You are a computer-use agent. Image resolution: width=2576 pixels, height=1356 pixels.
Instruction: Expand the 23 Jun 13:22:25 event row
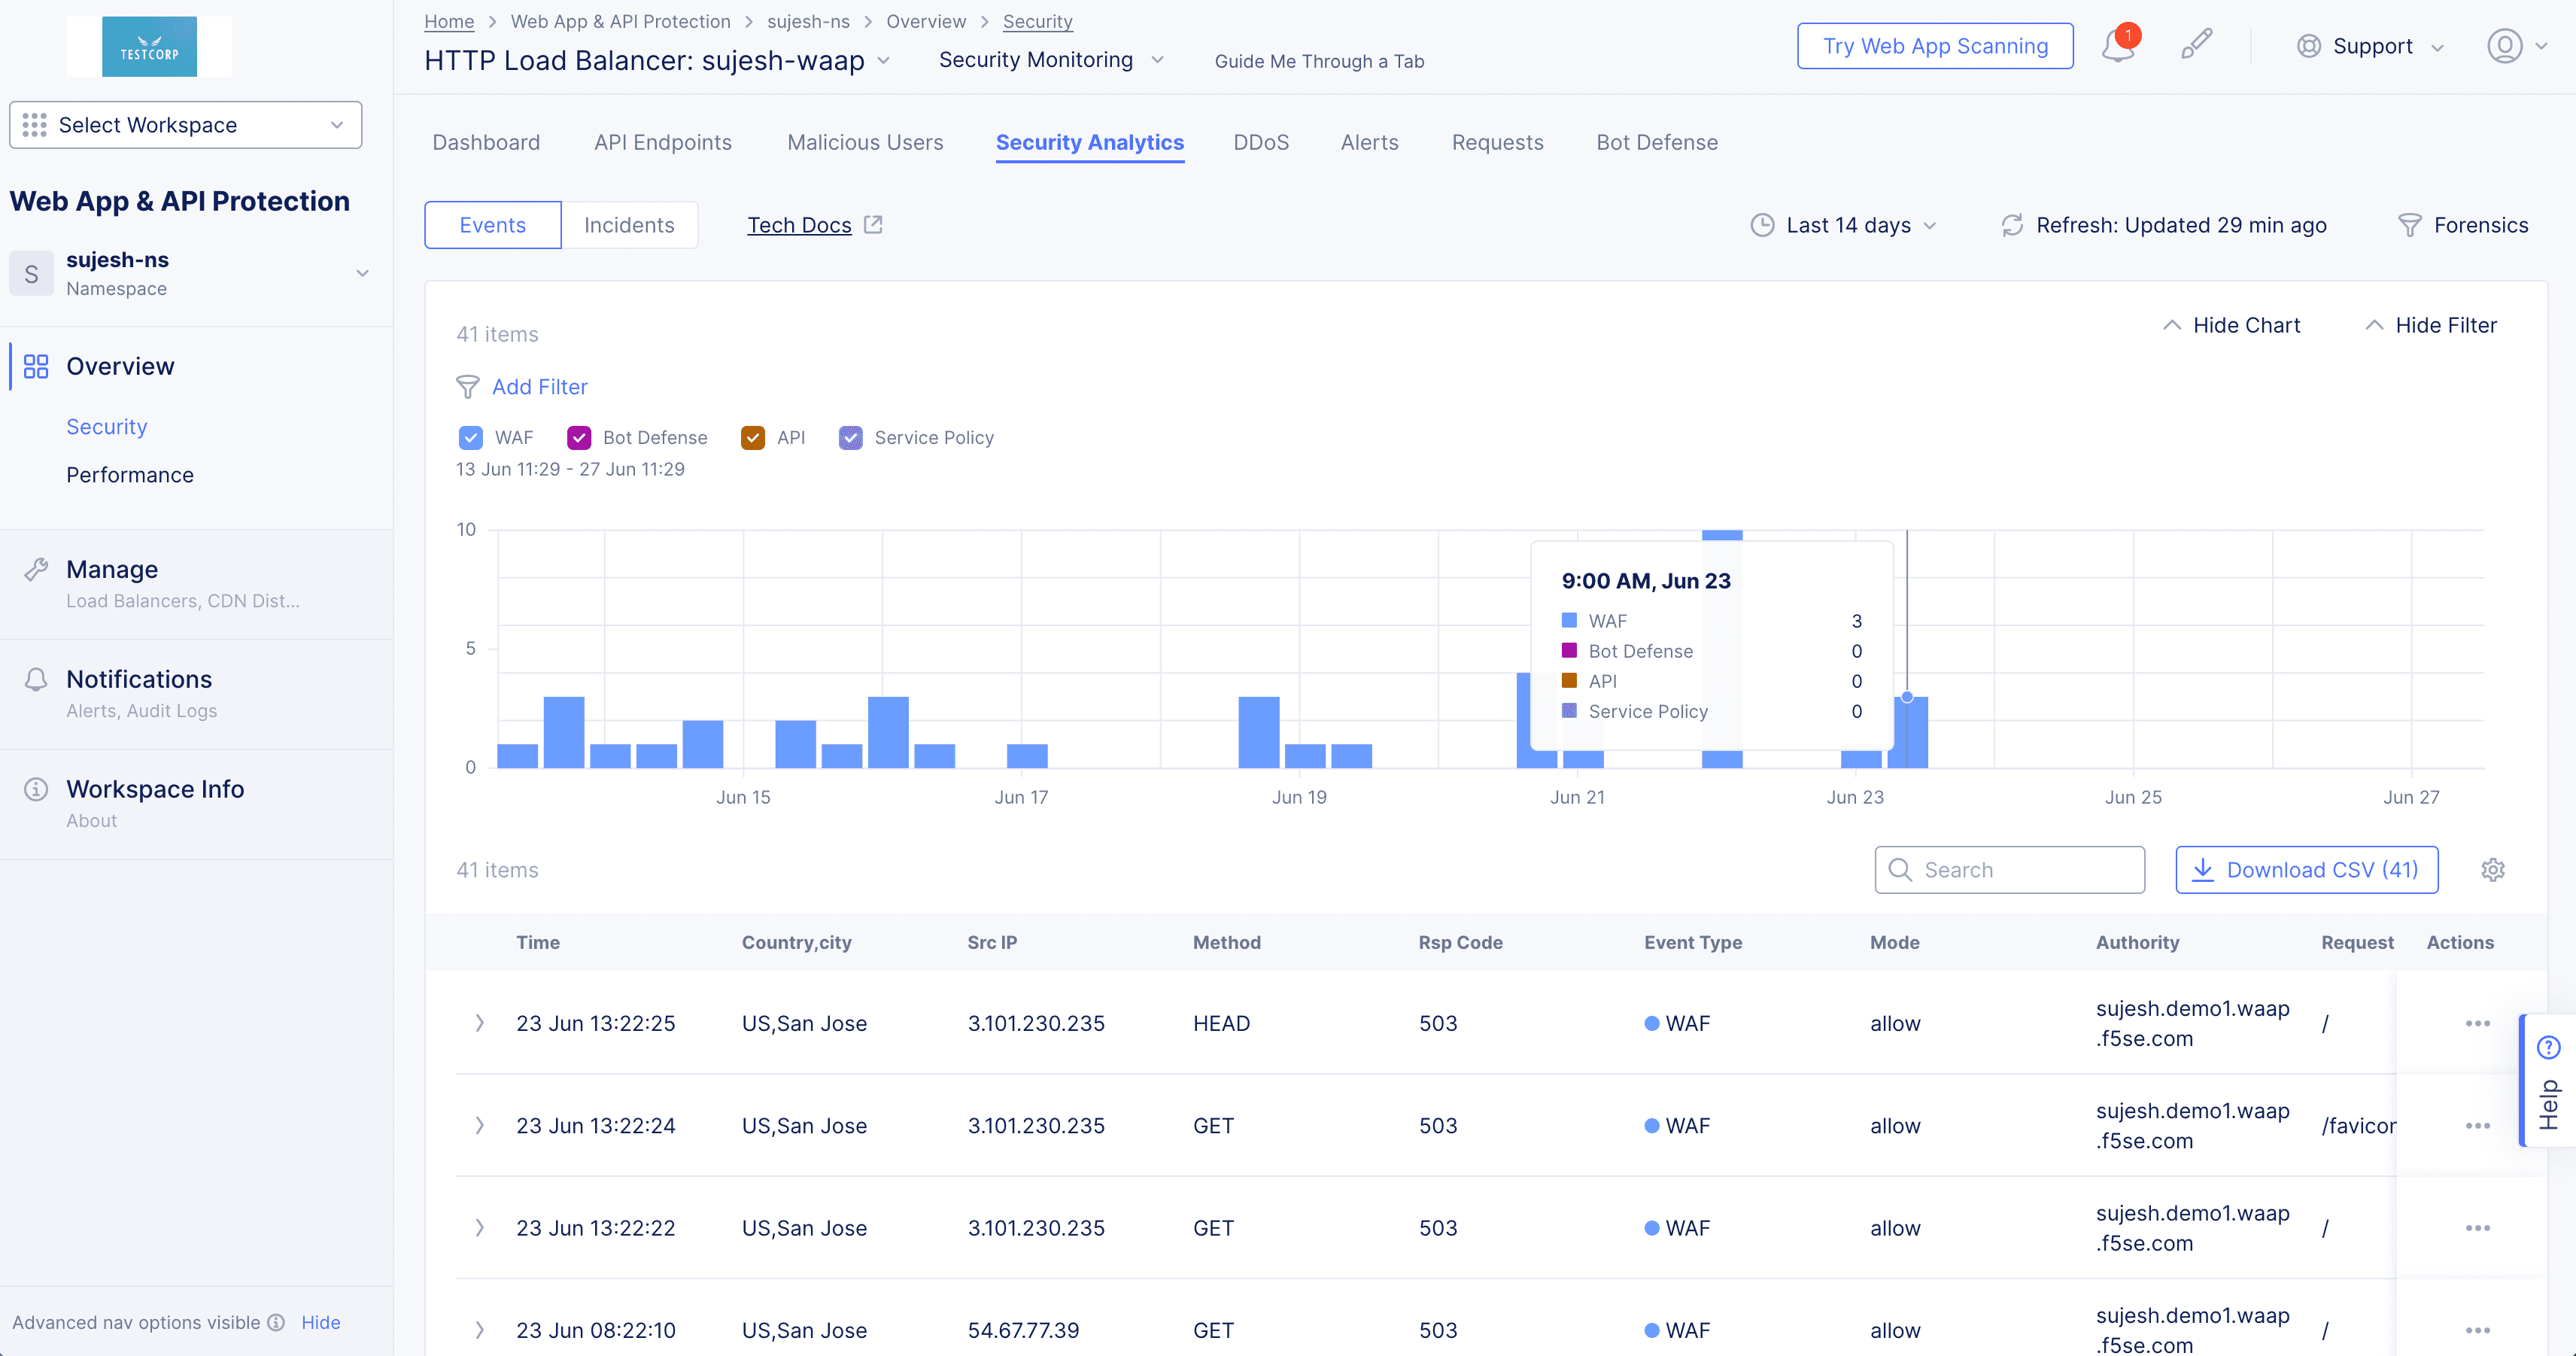479,1023
